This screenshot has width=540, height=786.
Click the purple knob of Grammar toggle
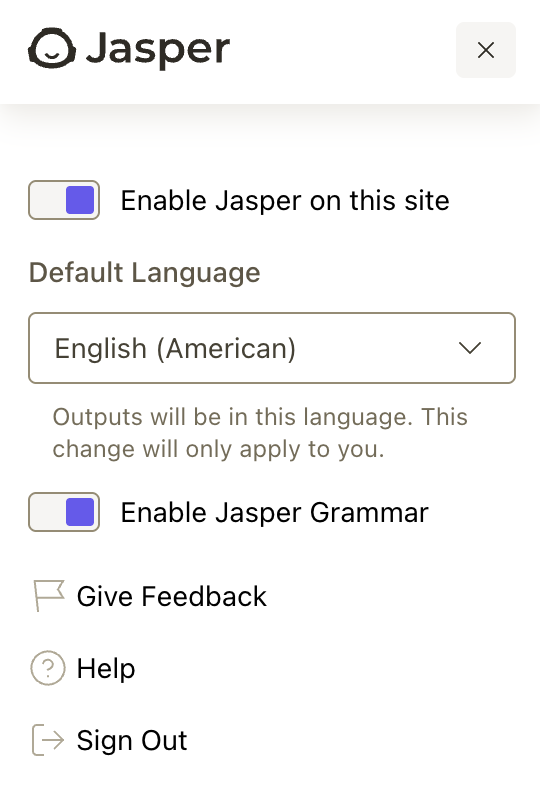pos(80,512)
